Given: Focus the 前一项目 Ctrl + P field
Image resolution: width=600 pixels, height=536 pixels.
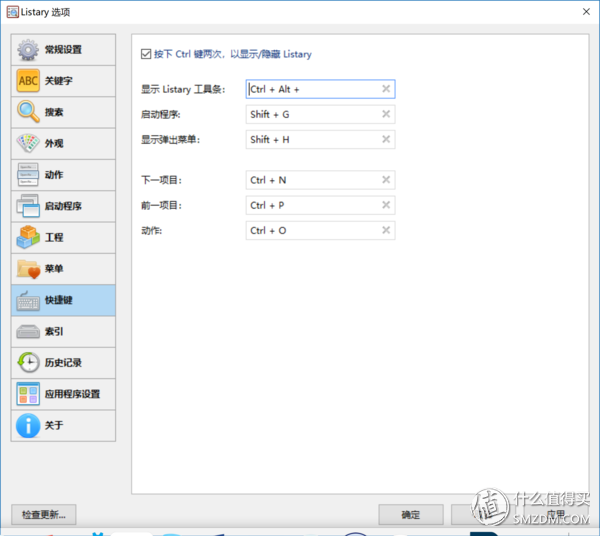Looking at the screenshot, I should click(x=320, y=205).
